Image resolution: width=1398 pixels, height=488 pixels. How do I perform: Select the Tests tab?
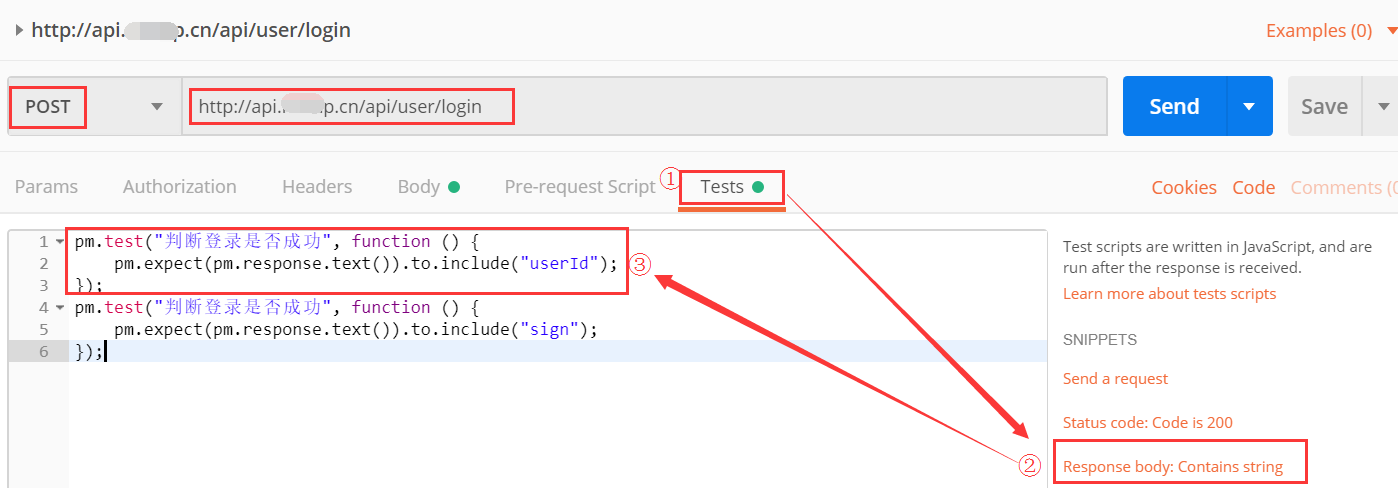pos(722,187)
